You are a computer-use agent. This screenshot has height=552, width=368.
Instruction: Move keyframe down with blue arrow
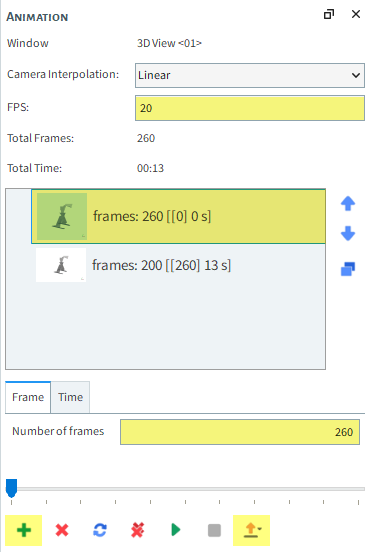pos(348,233)
